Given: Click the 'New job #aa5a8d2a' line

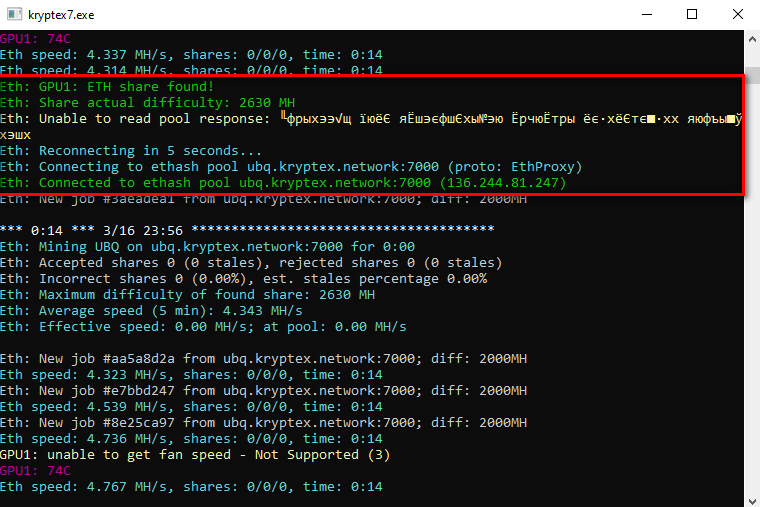Looking at the screenshot, I should pos(263,359).
